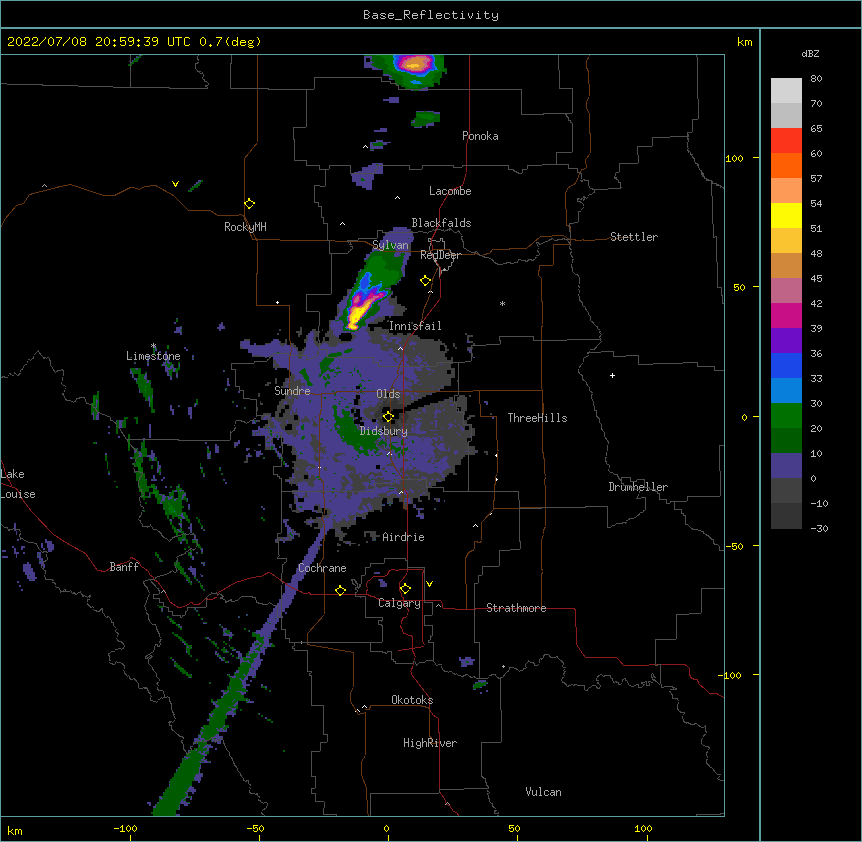Click the asterisk marker above Limestone

pyautogui.click(x=153, y=346)
